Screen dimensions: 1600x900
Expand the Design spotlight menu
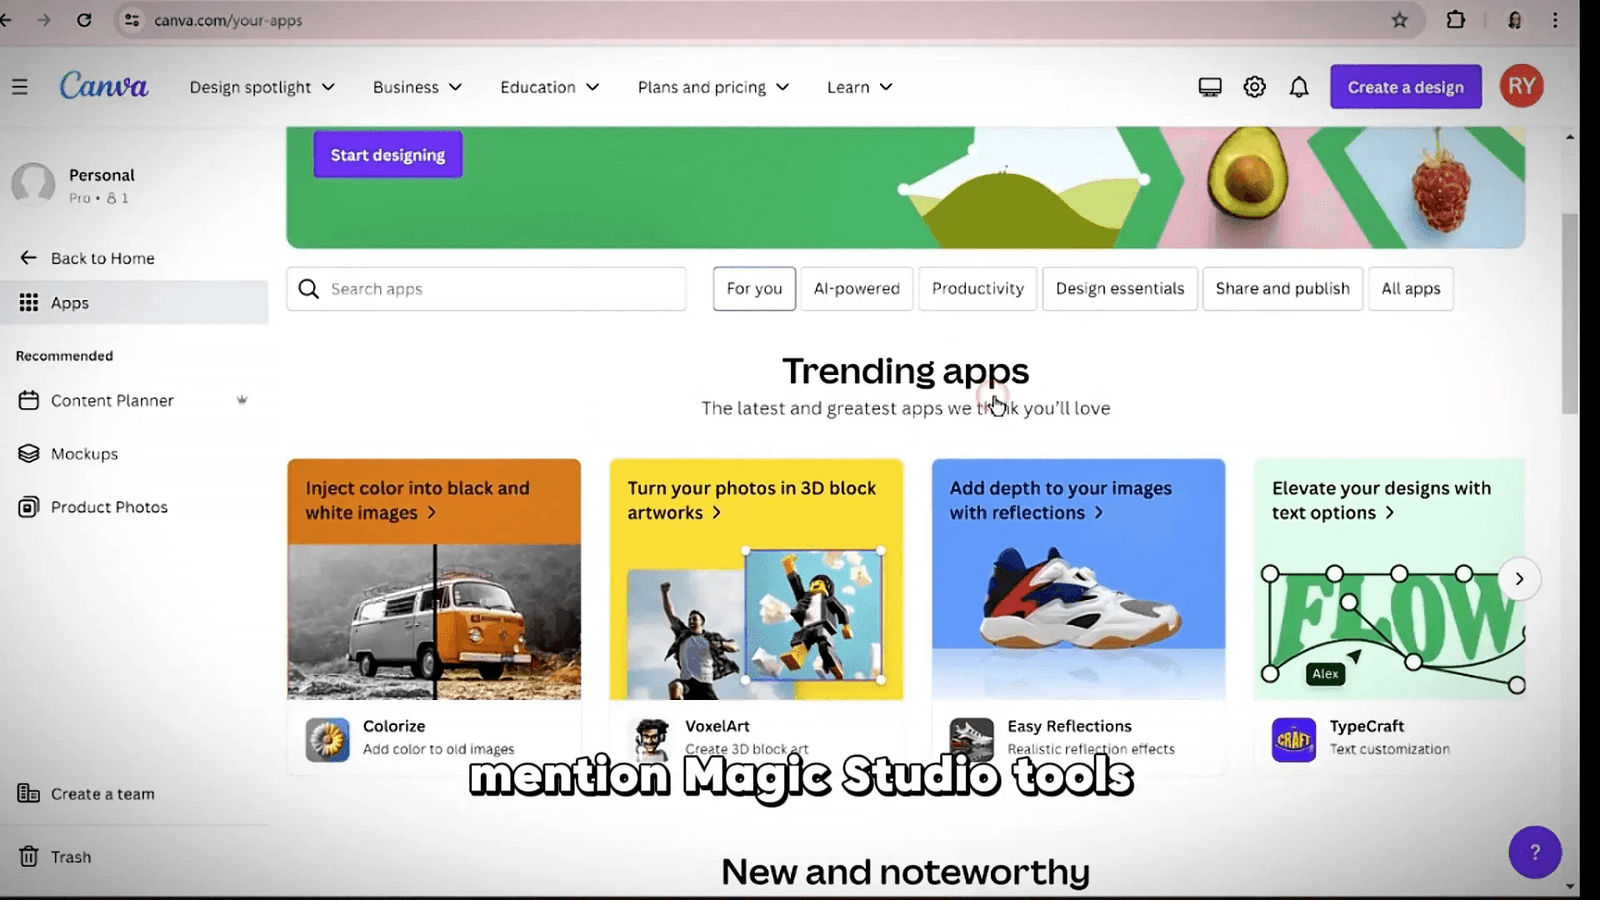[262, 87]
